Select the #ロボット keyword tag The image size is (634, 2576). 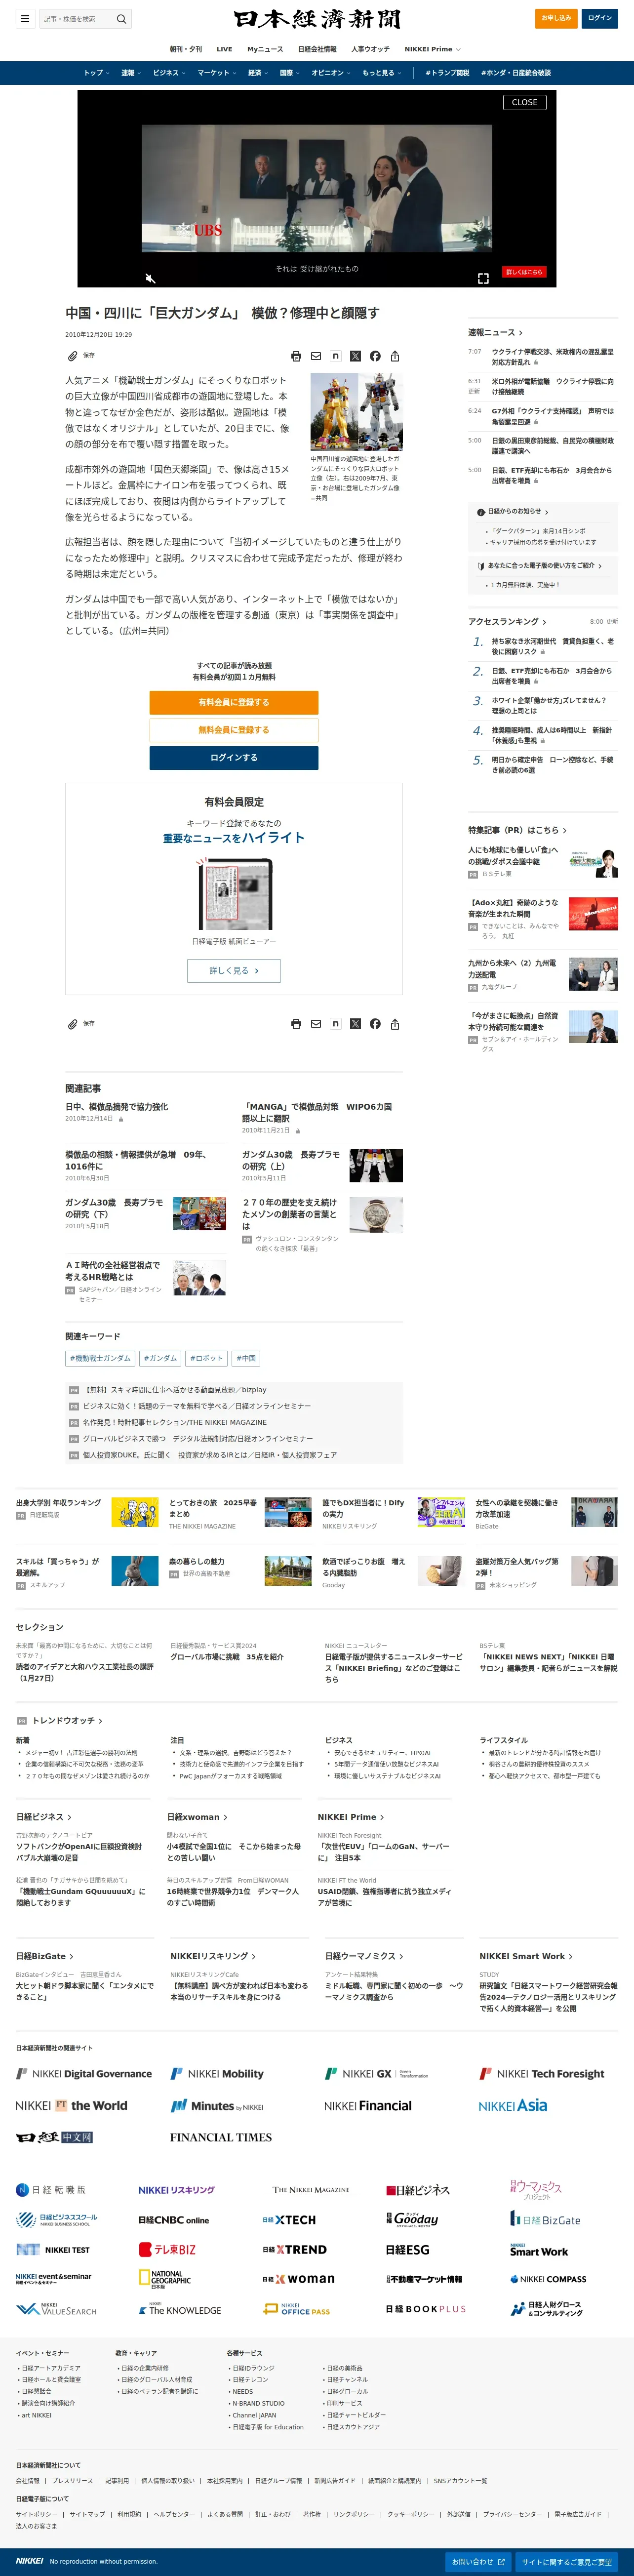[x=206, y=1358]
